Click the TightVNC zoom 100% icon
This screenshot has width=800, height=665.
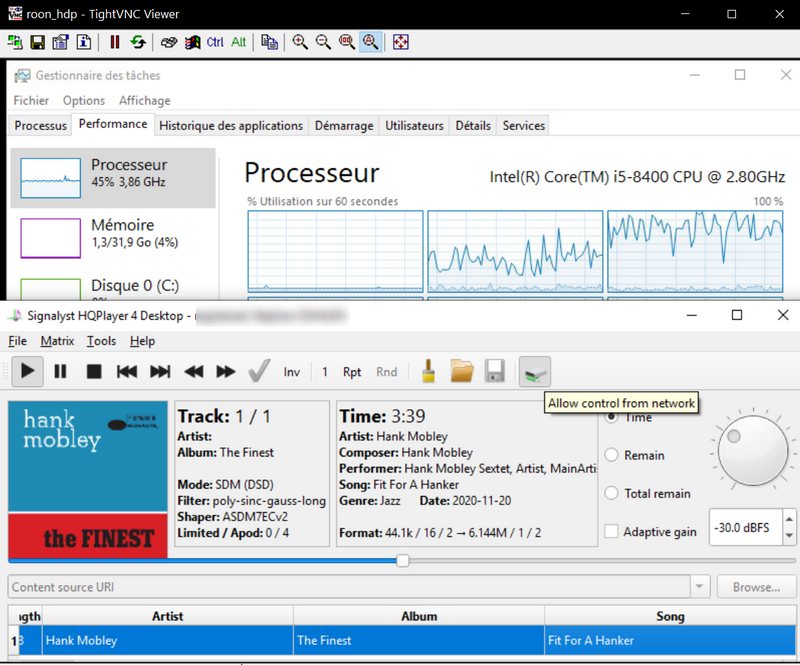pos(347,42)
